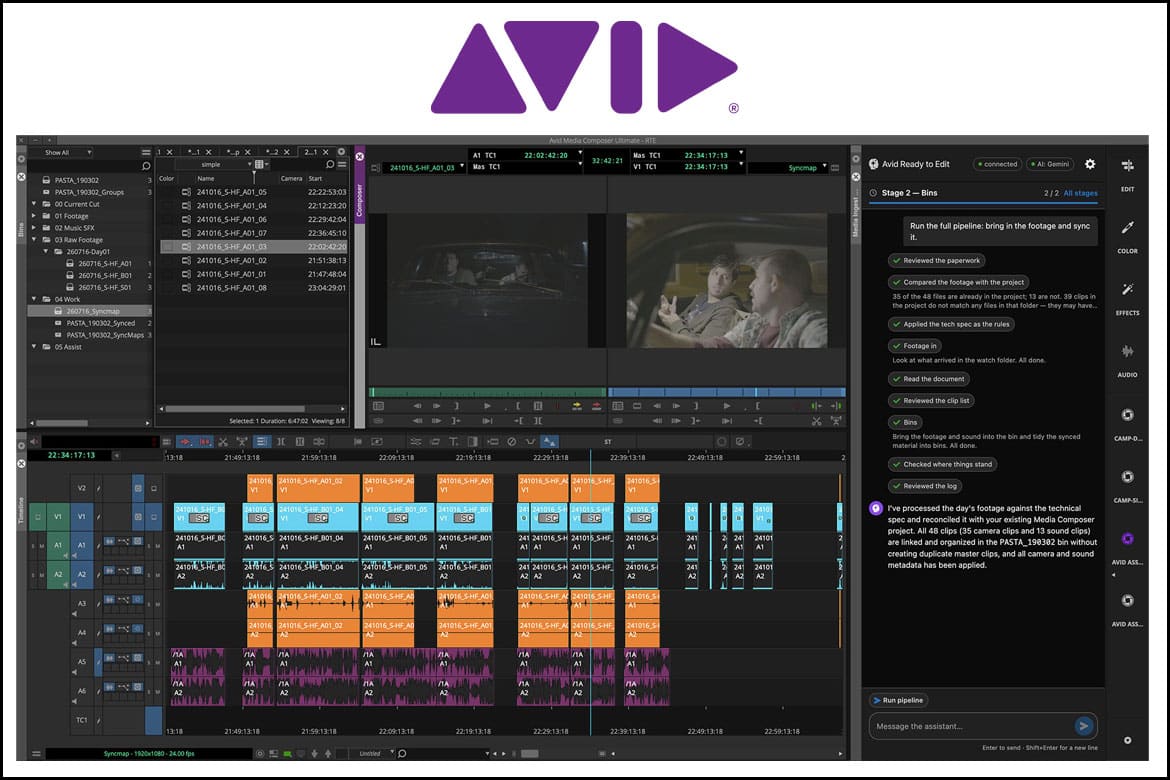Toggle the A5 track selector

click(x=81, y=662)
